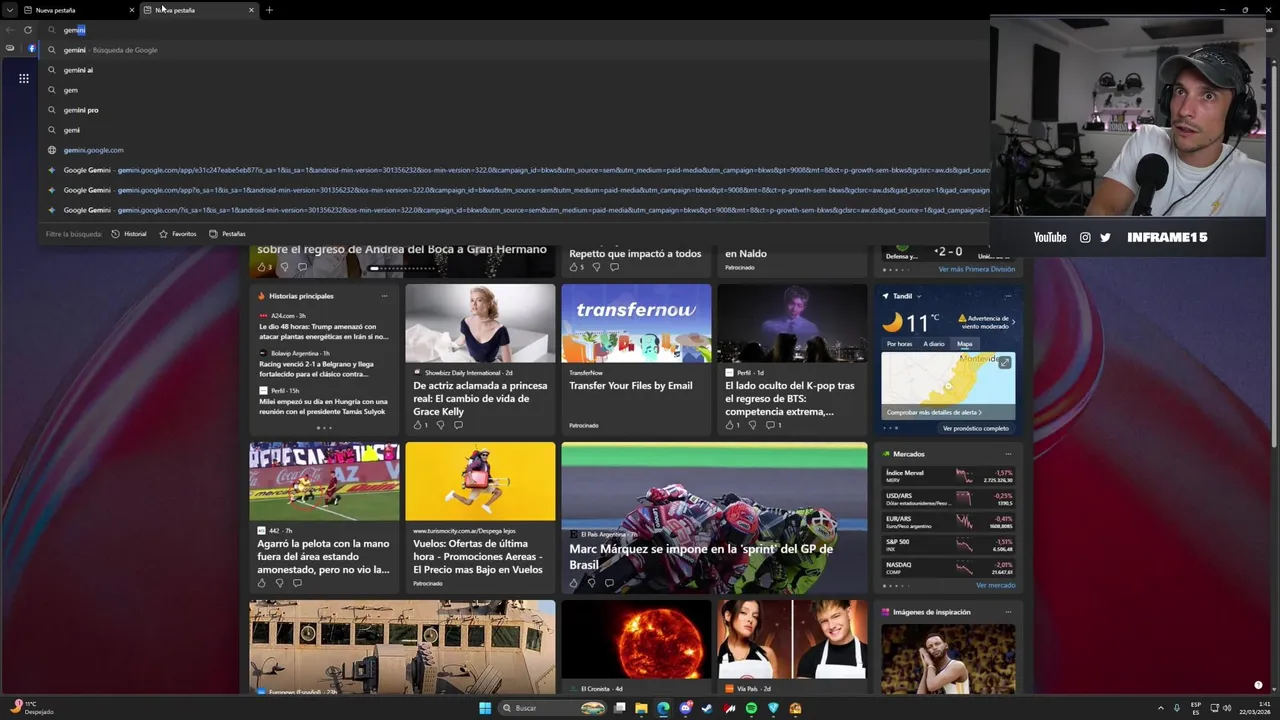Open the Facebook bookmark icon
This screenshot has width=1280, height=720.
32,48
